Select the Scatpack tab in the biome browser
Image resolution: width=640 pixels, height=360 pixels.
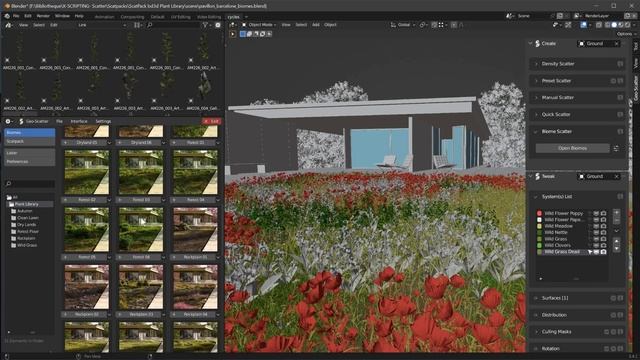[x=29, y=141]
